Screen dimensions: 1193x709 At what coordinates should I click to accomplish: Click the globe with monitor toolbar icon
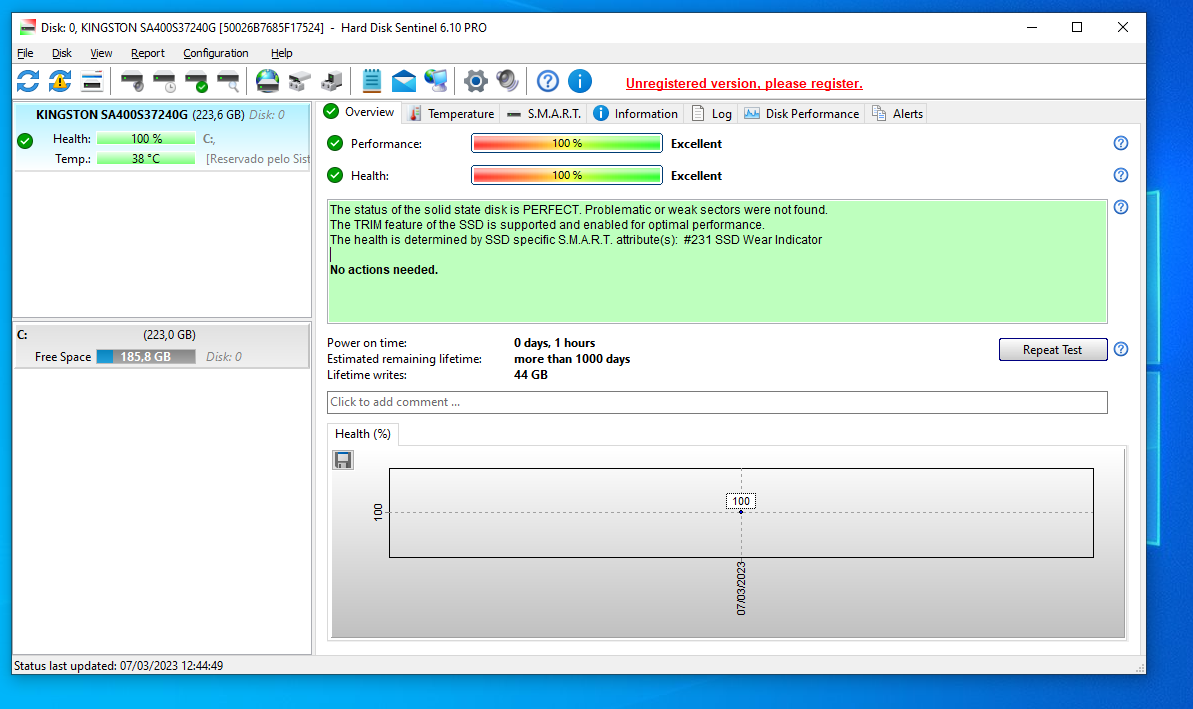pos(436,81)
